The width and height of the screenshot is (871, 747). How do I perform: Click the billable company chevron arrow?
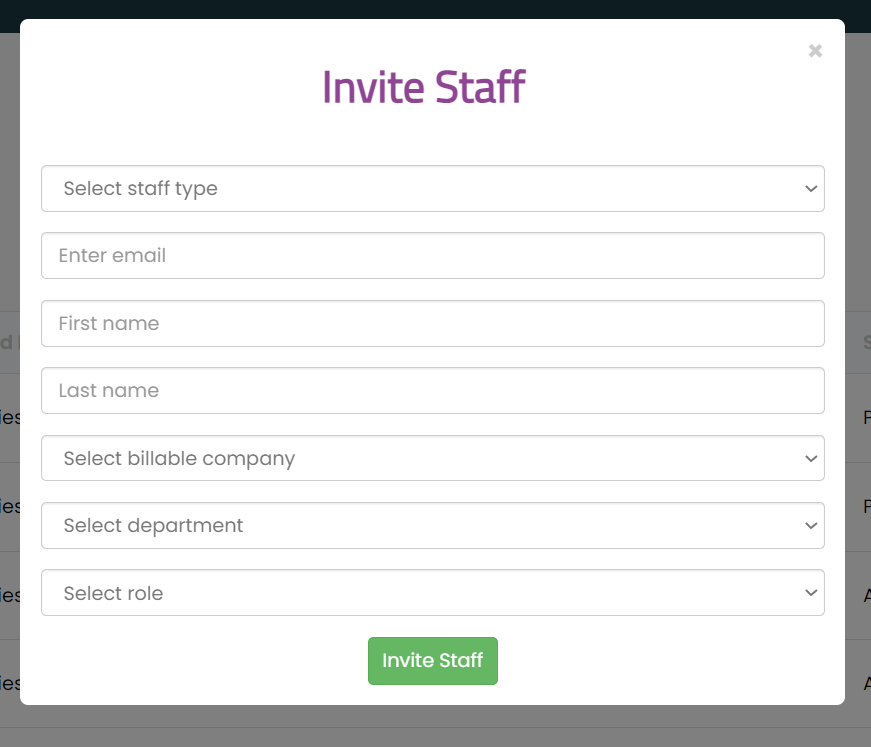tap(810, 459)
